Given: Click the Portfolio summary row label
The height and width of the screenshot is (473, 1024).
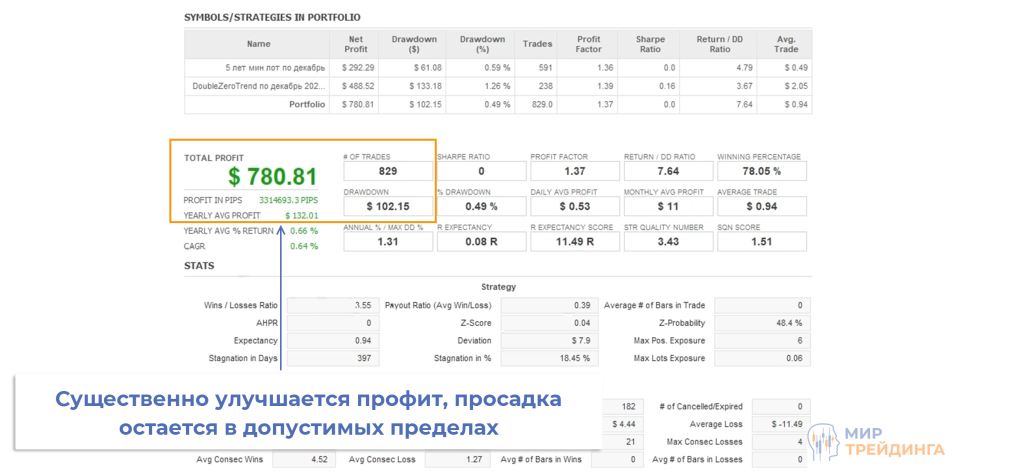Looking at the screenshot, I should pyautogui.click(x=307, y=104).
